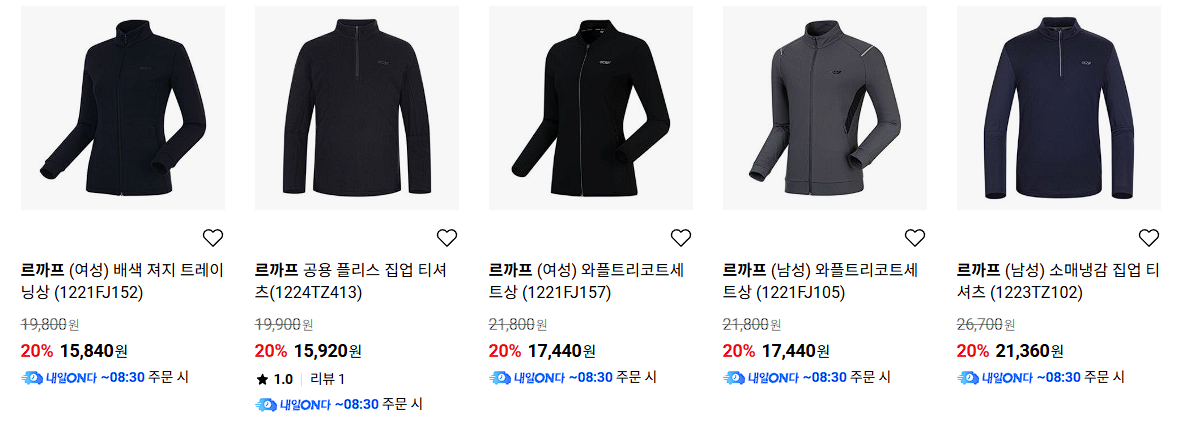Toggle wishlist heart for product 1221FJ152
The image size is (1183, 423).
213,238
